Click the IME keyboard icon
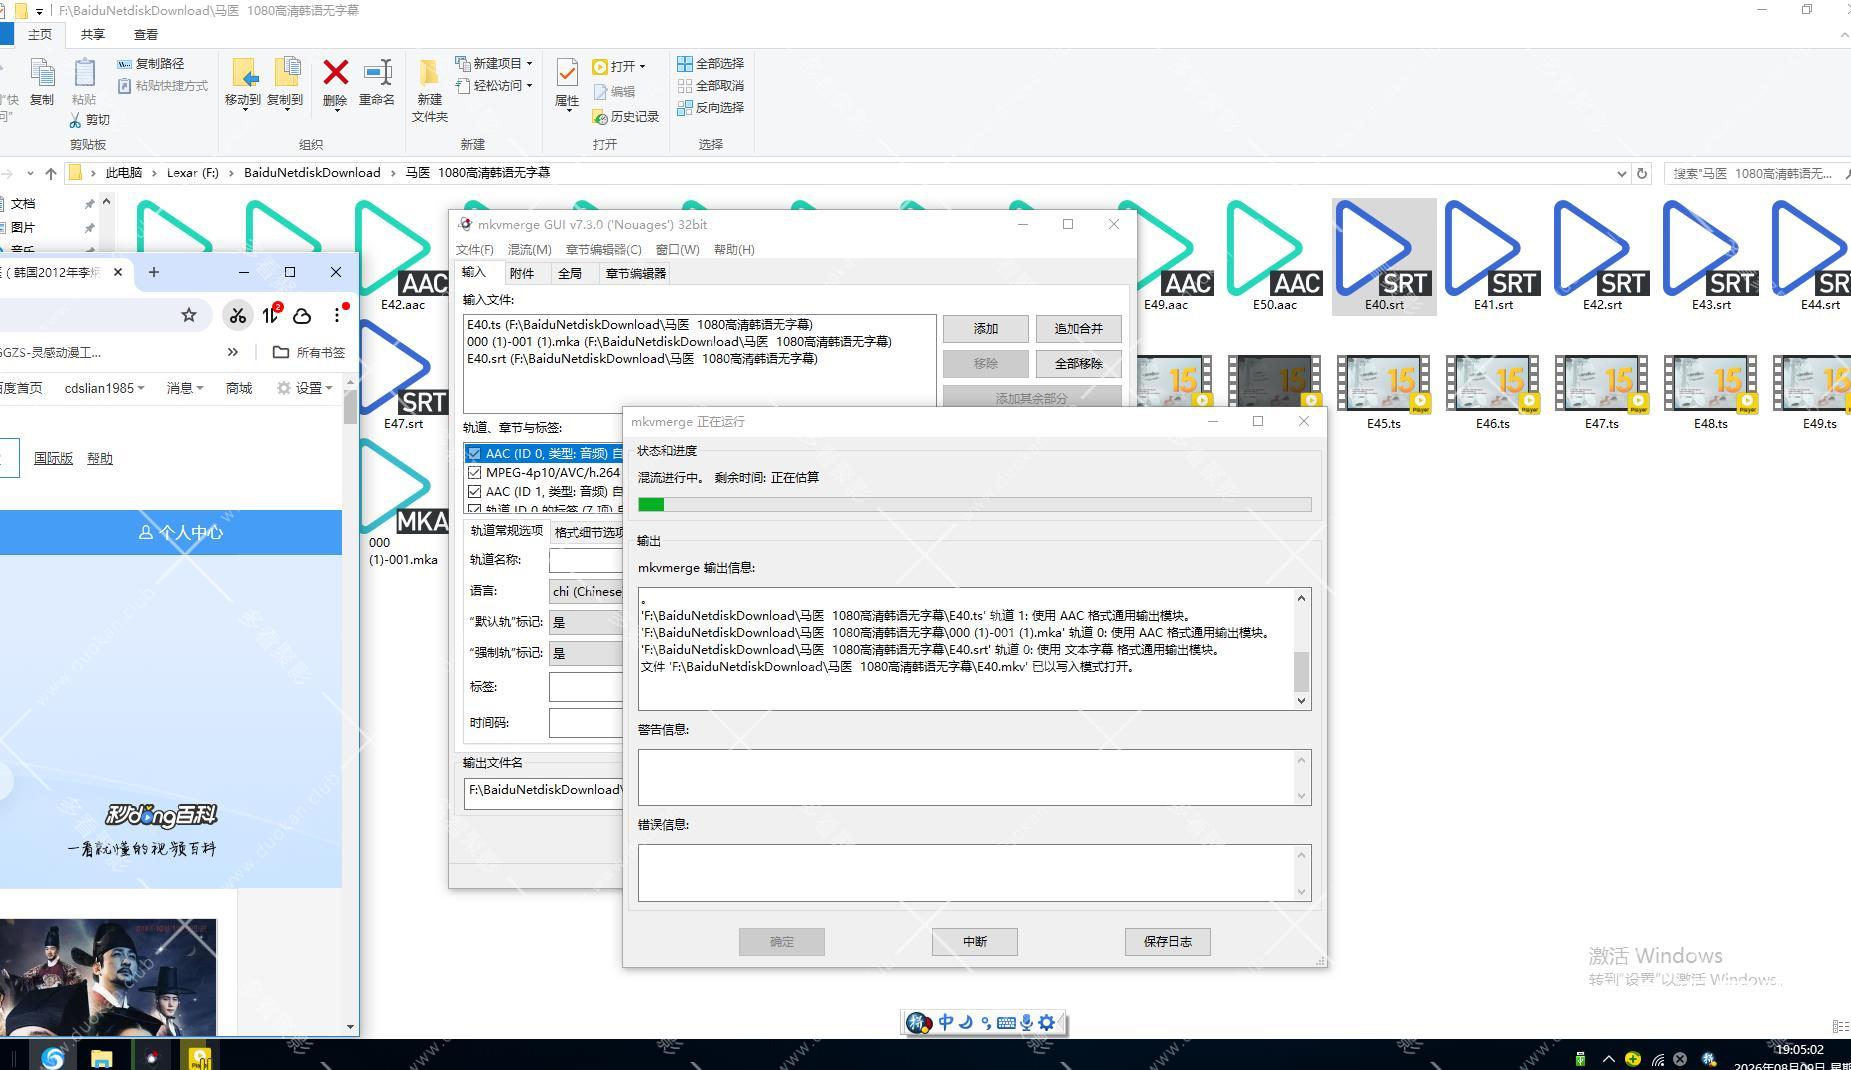The height and width of the screenshot is (1070, 1851). click(x=1006, y=1023)
